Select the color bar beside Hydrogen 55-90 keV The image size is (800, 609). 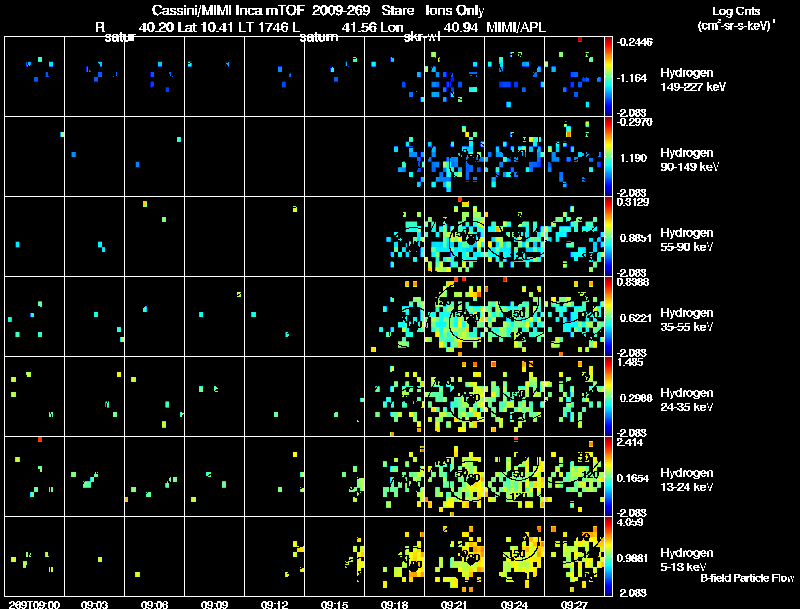608,236
